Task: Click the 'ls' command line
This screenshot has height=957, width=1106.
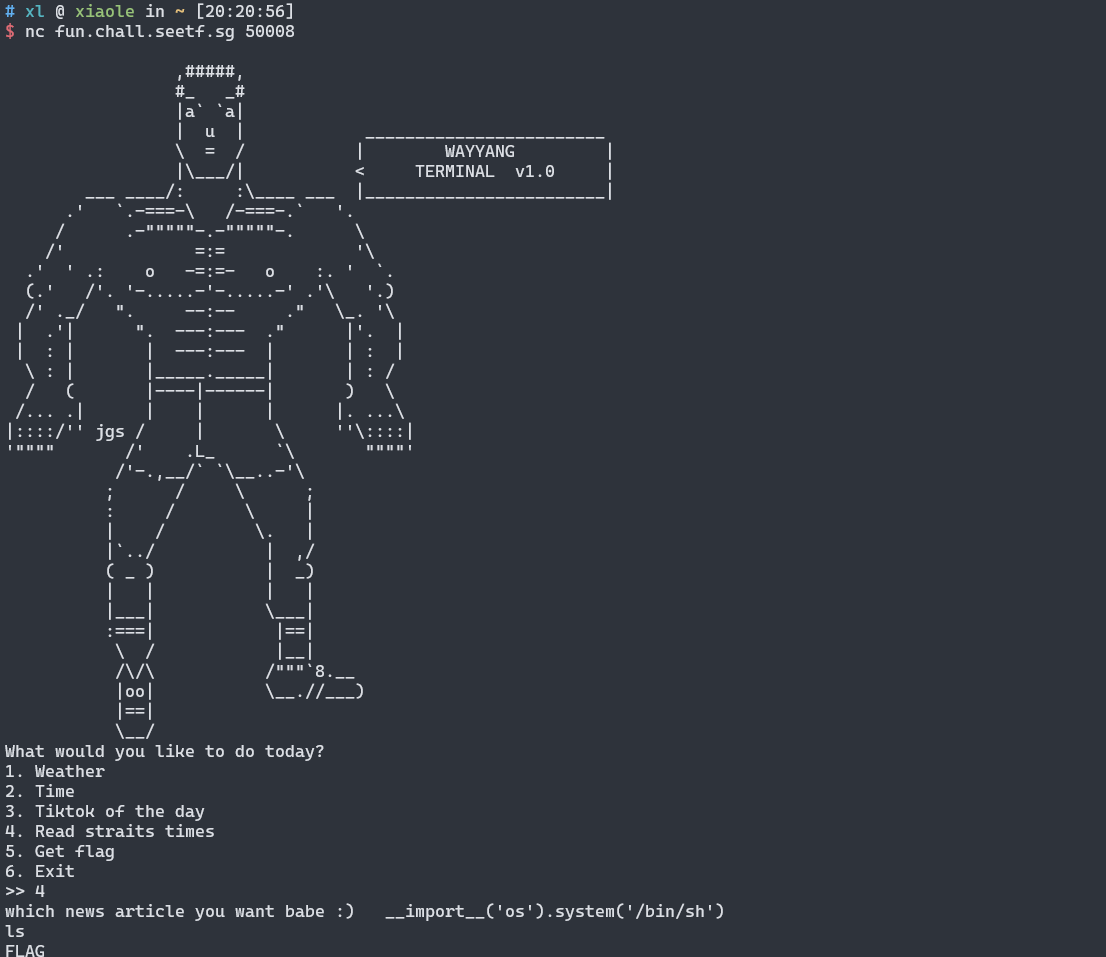Action: click(x=15, y=932)
